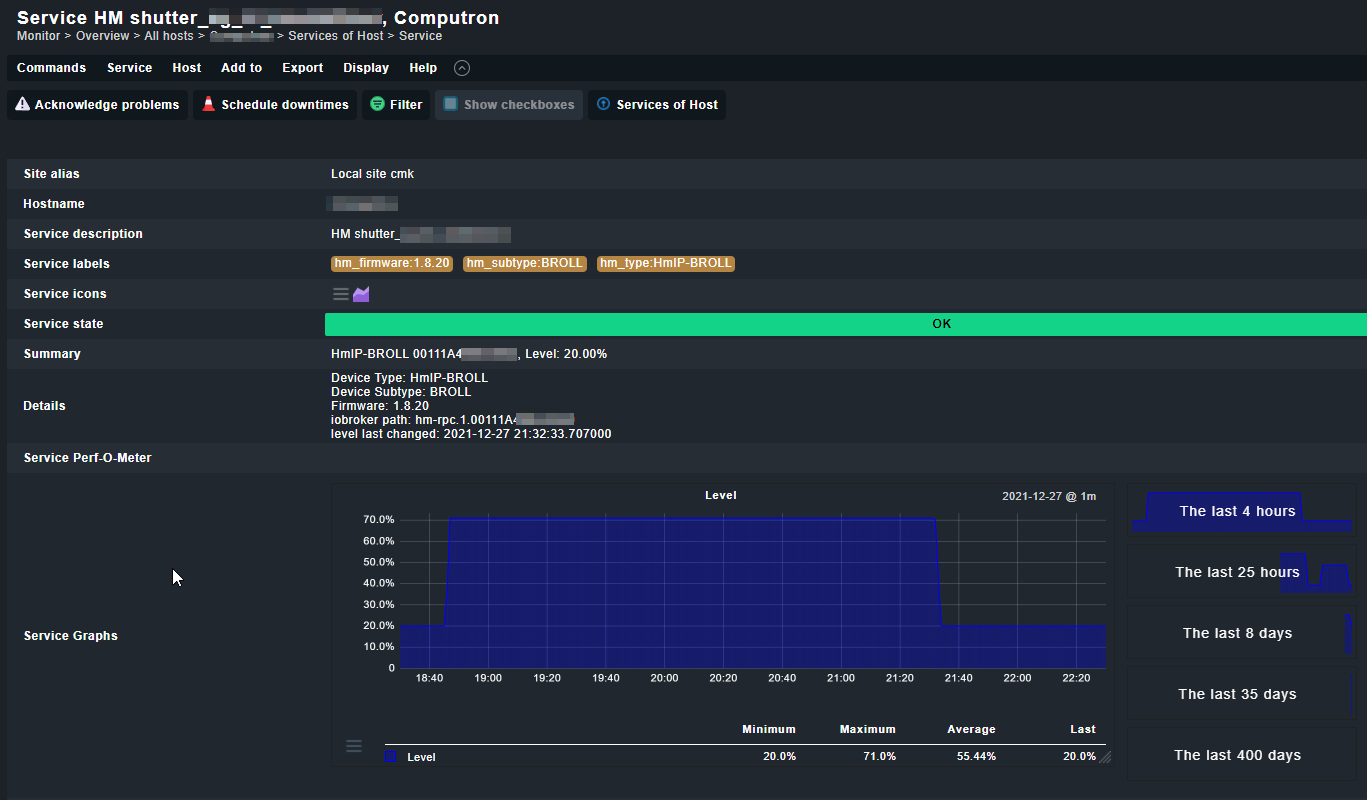Open the Commands menu
This screenshot has height=800, width=1367.
tap(51, 68)
